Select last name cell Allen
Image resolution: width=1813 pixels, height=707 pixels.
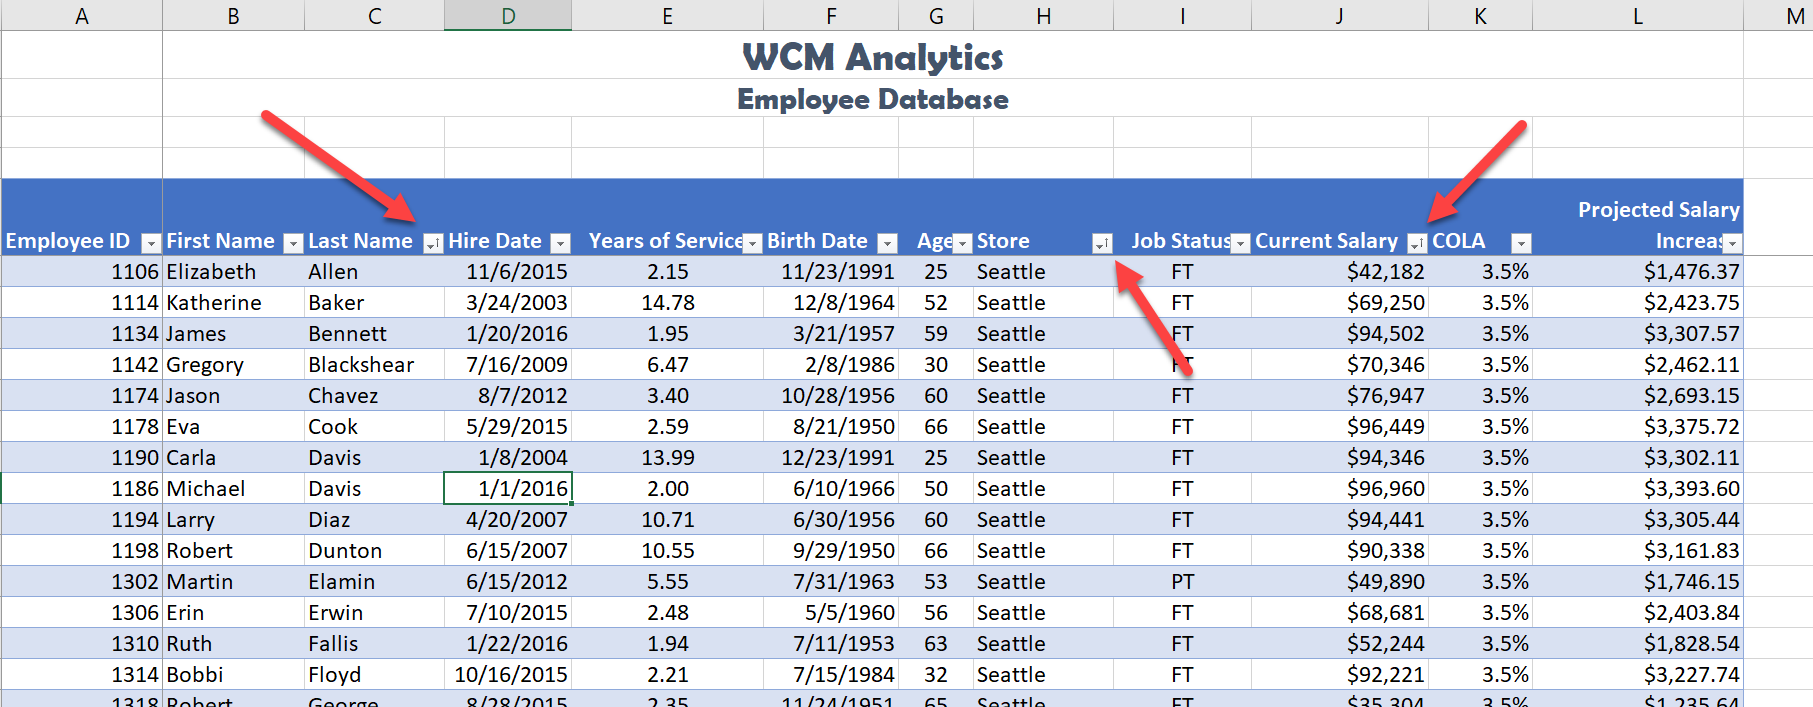(x=374, y=272)
